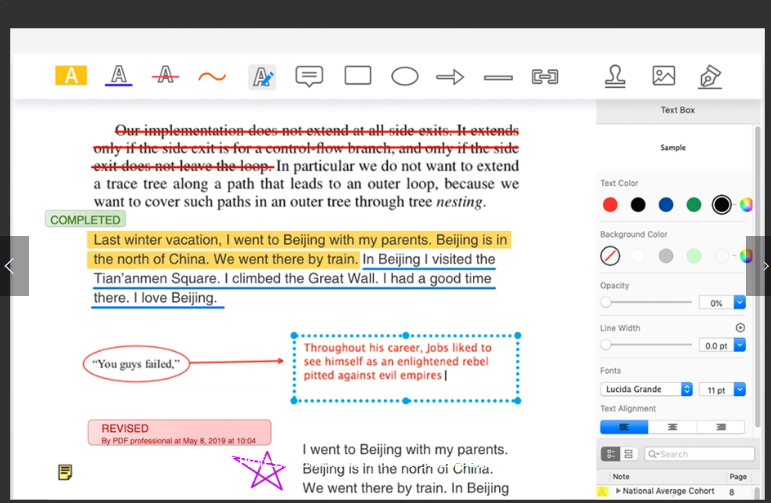Pick light green background color
The image size is (771, 503).
(693, 256)
